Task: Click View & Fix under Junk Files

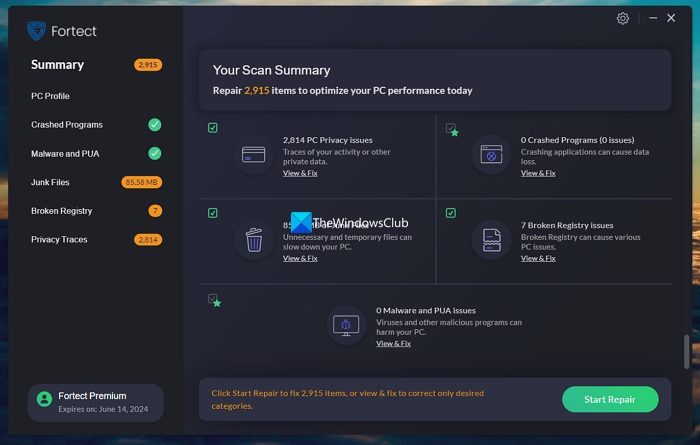Action: click(x=300, y=258)
